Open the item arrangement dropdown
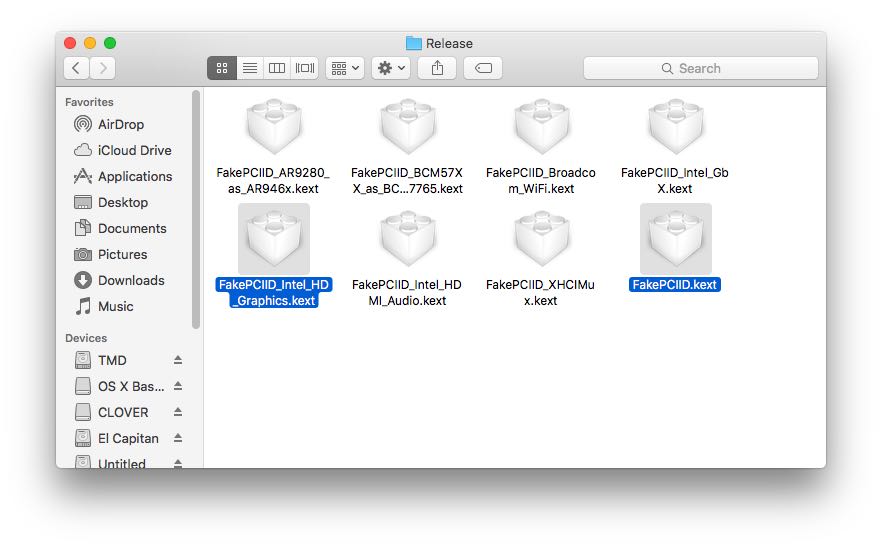This screenshot has height=548, width=882. coord(345,68)
